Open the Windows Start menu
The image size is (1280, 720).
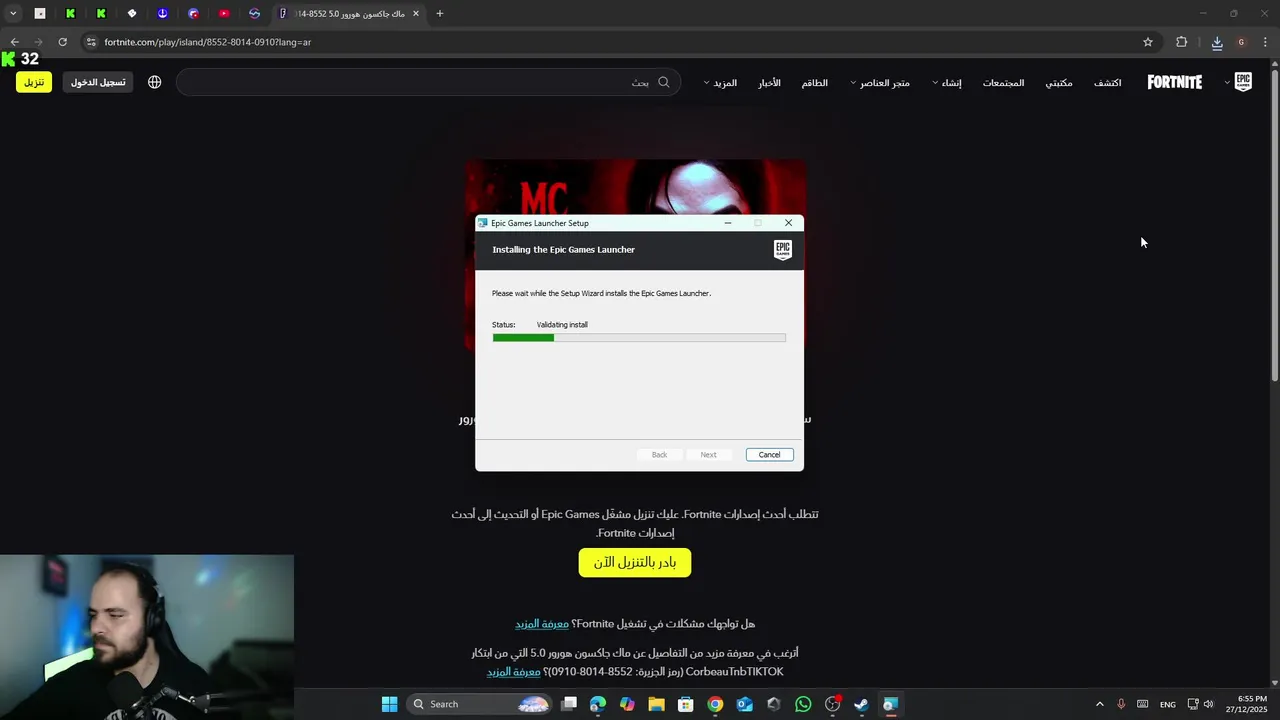[x=389, y=704]
